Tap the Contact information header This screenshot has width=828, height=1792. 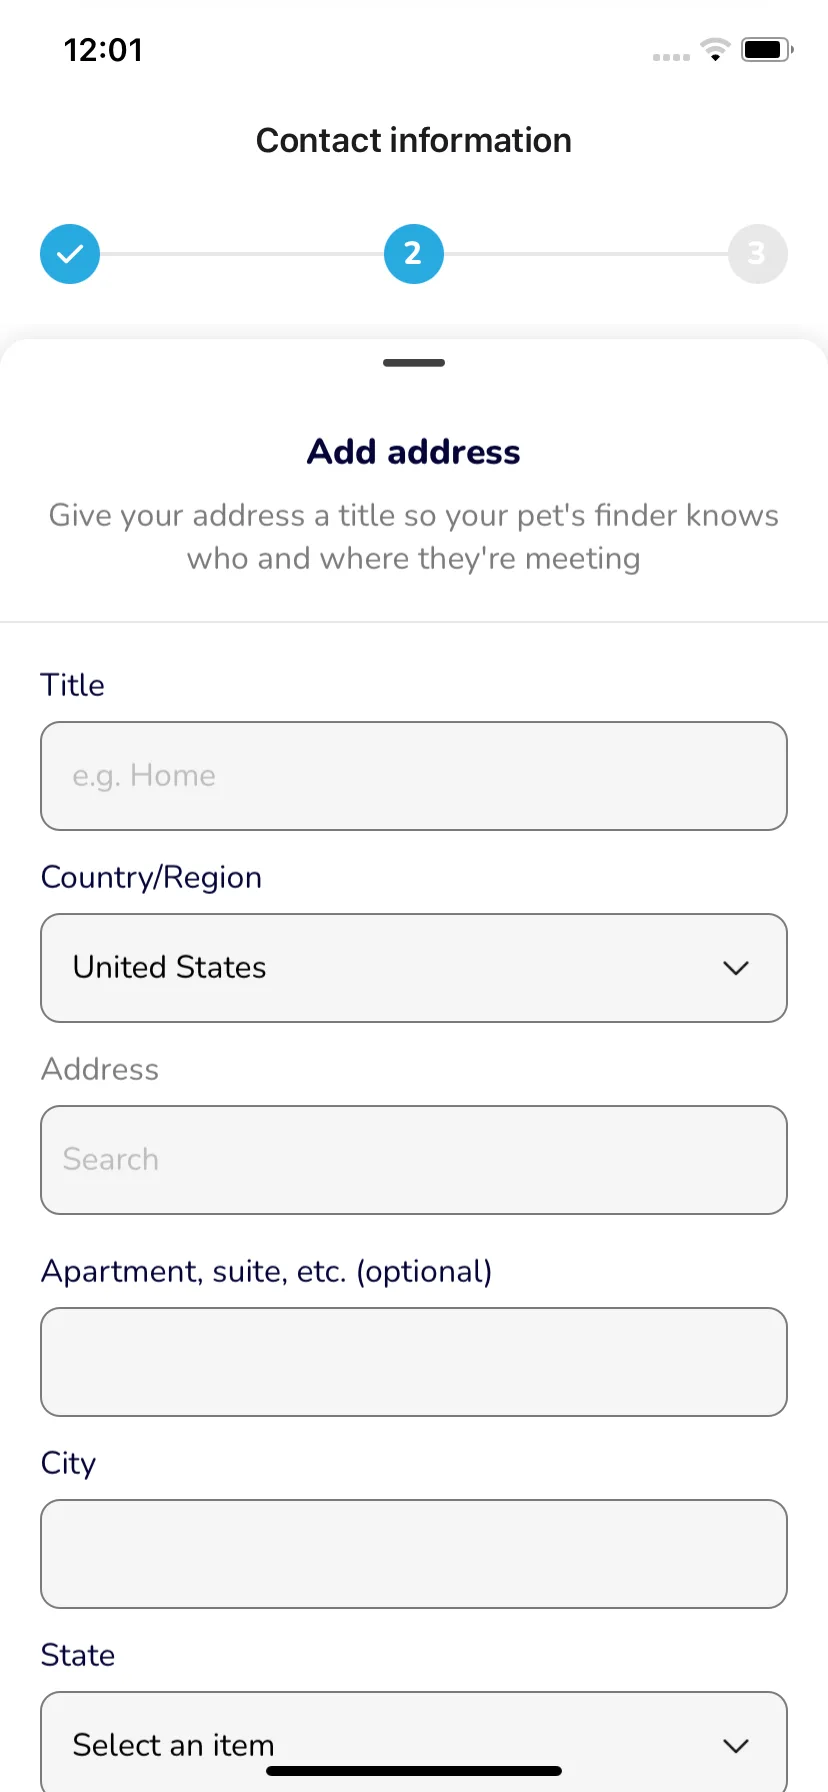[x=414, y=140]
